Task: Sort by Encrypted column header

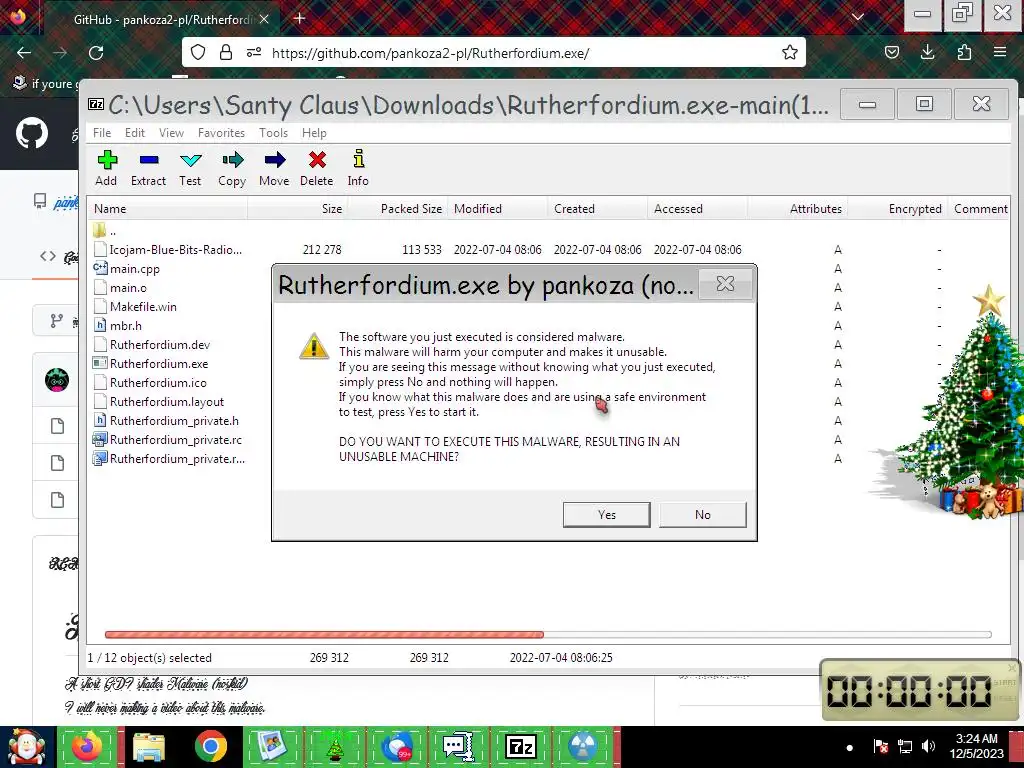Action: tap(897, 209)
